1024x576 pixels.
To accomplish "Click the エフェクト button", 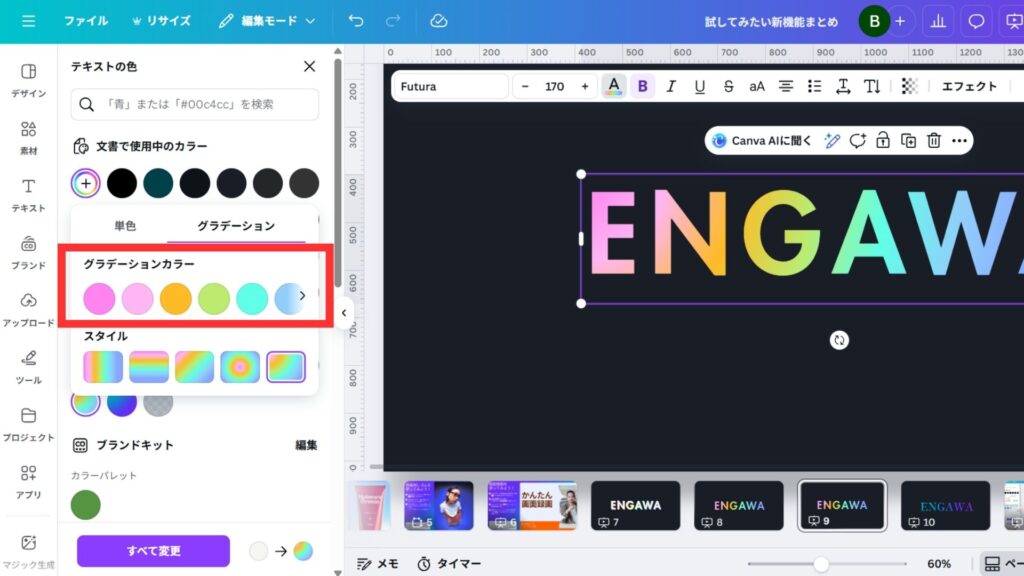I will pyautogui.click(x=969, y=86).
